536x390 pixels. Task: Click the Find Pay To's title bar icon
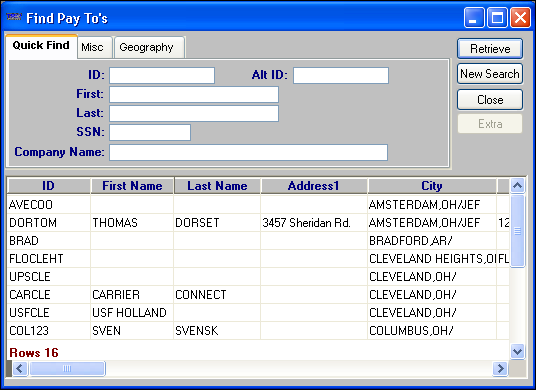pyautogui.click(x=14, y=17)
